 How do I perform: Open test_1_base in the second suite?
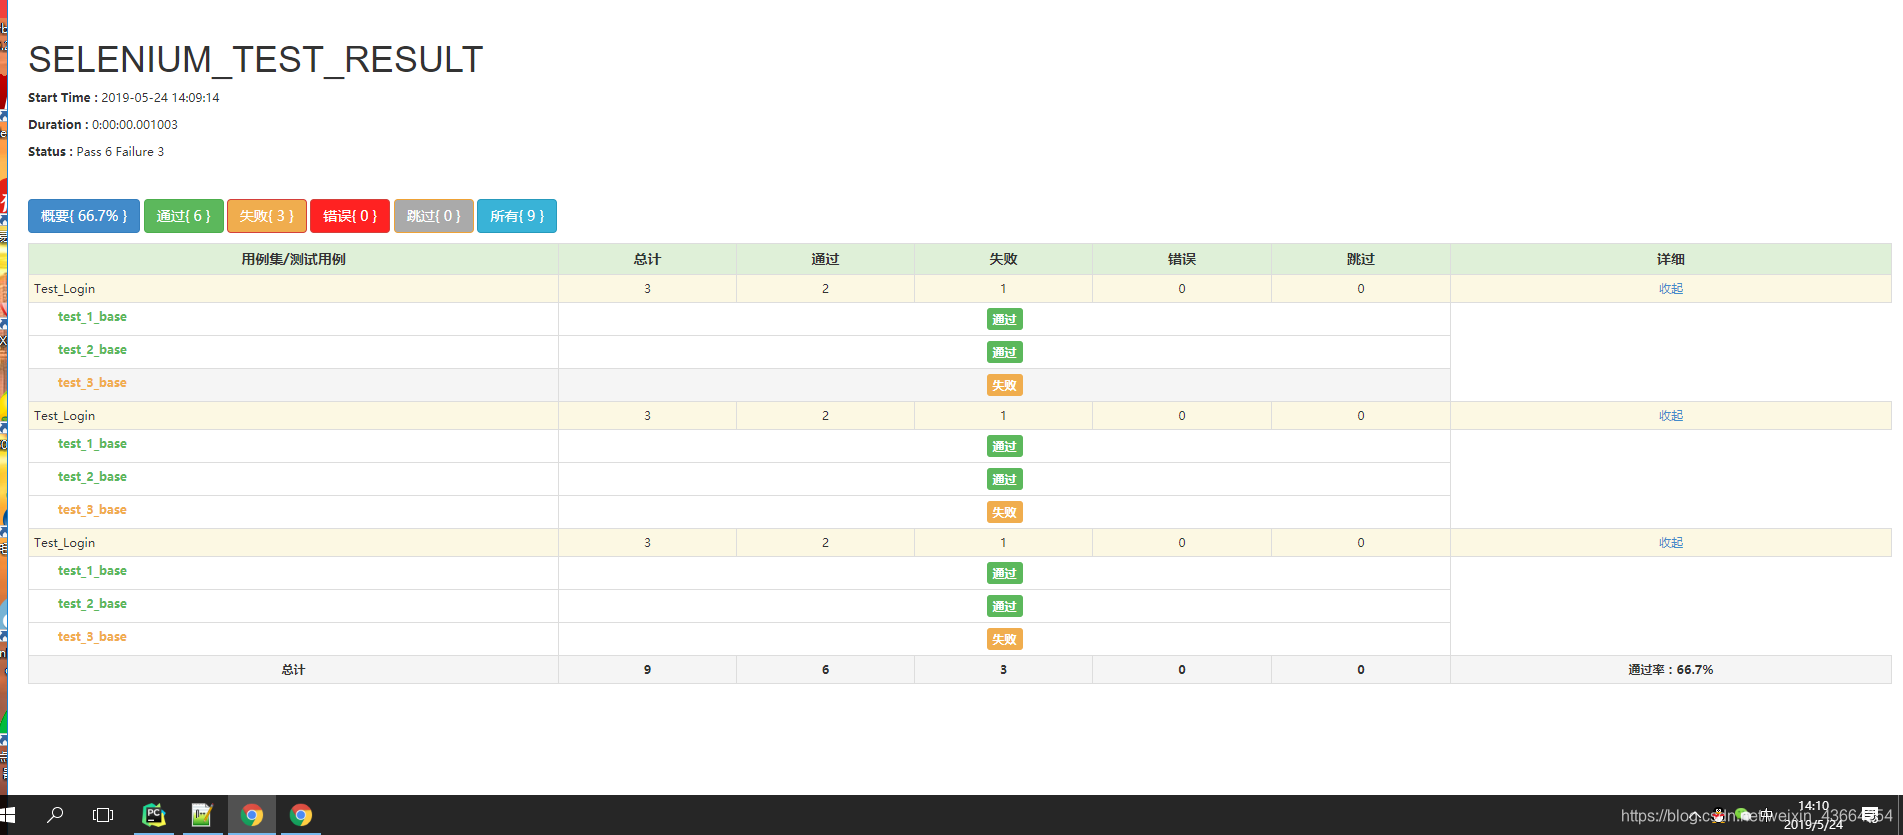[92, 444]
